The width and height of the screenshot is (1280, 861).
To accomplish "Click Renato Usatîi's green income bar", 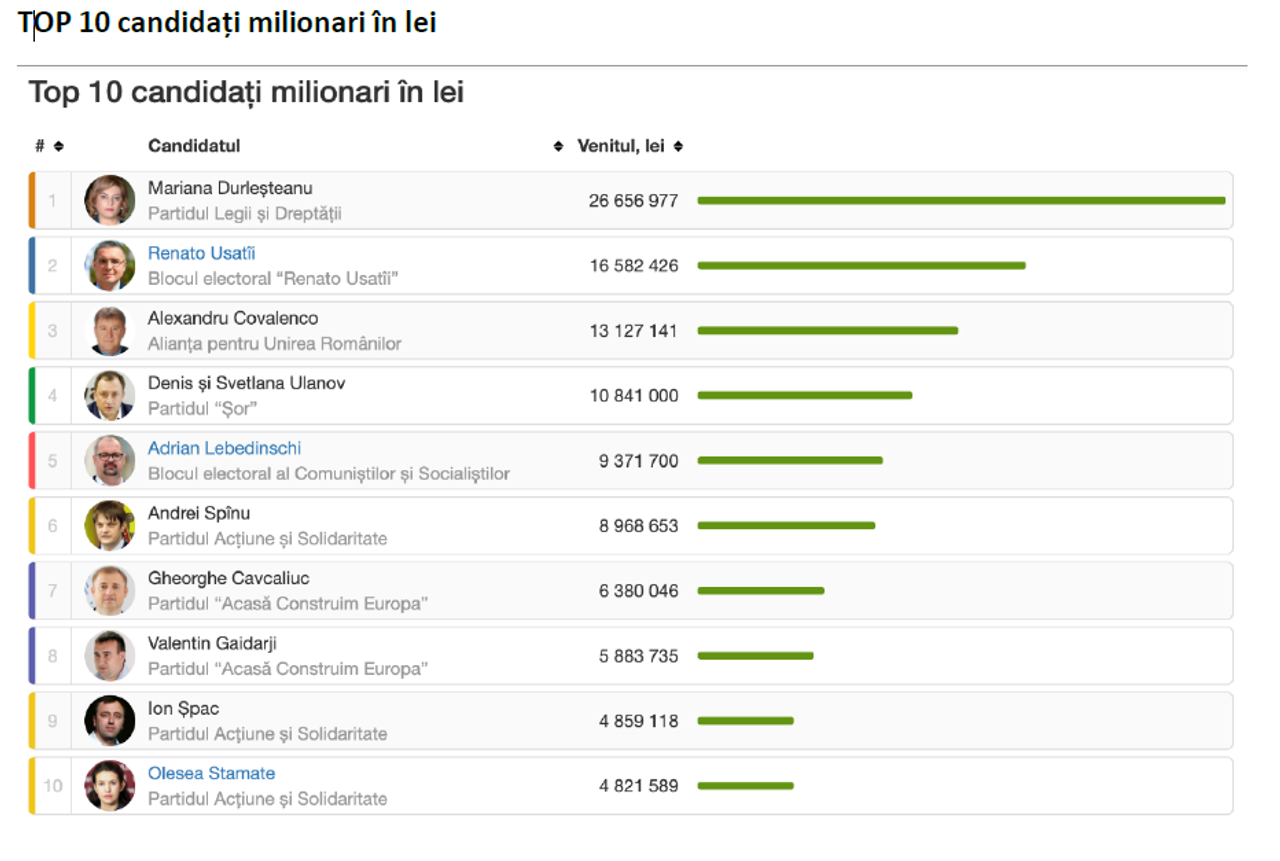I will coord(861,266).
